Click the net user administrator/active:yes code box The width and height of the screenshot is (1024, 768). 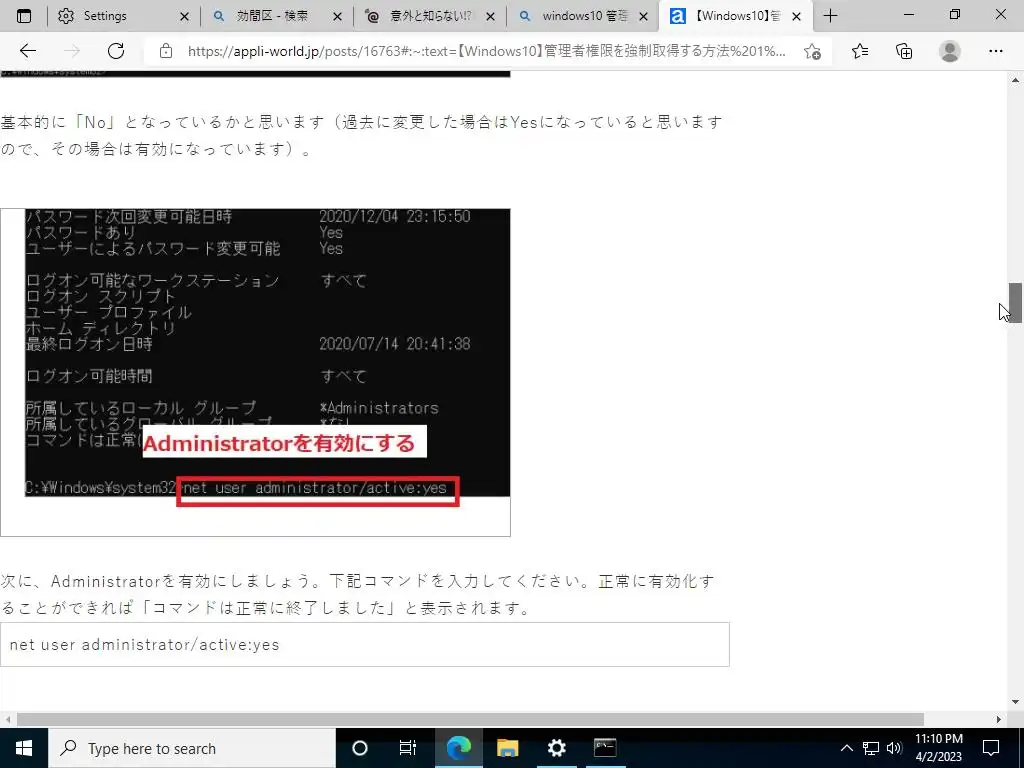click(364, 645)
